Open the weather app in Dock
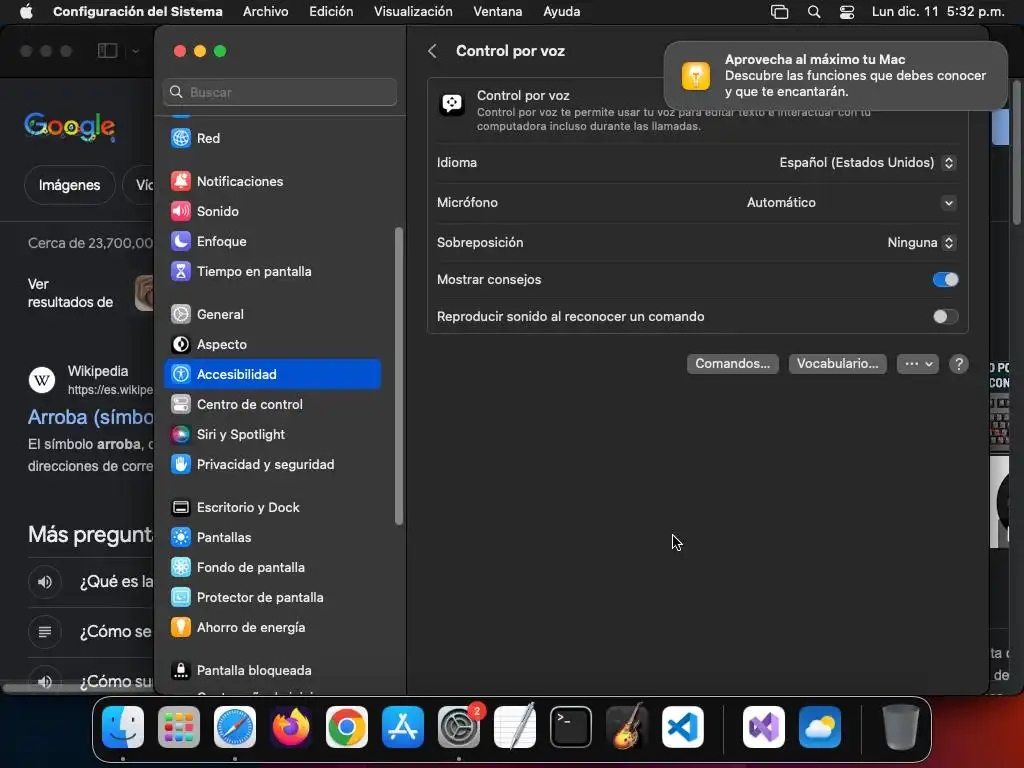1024x768 pixels. 820,727
